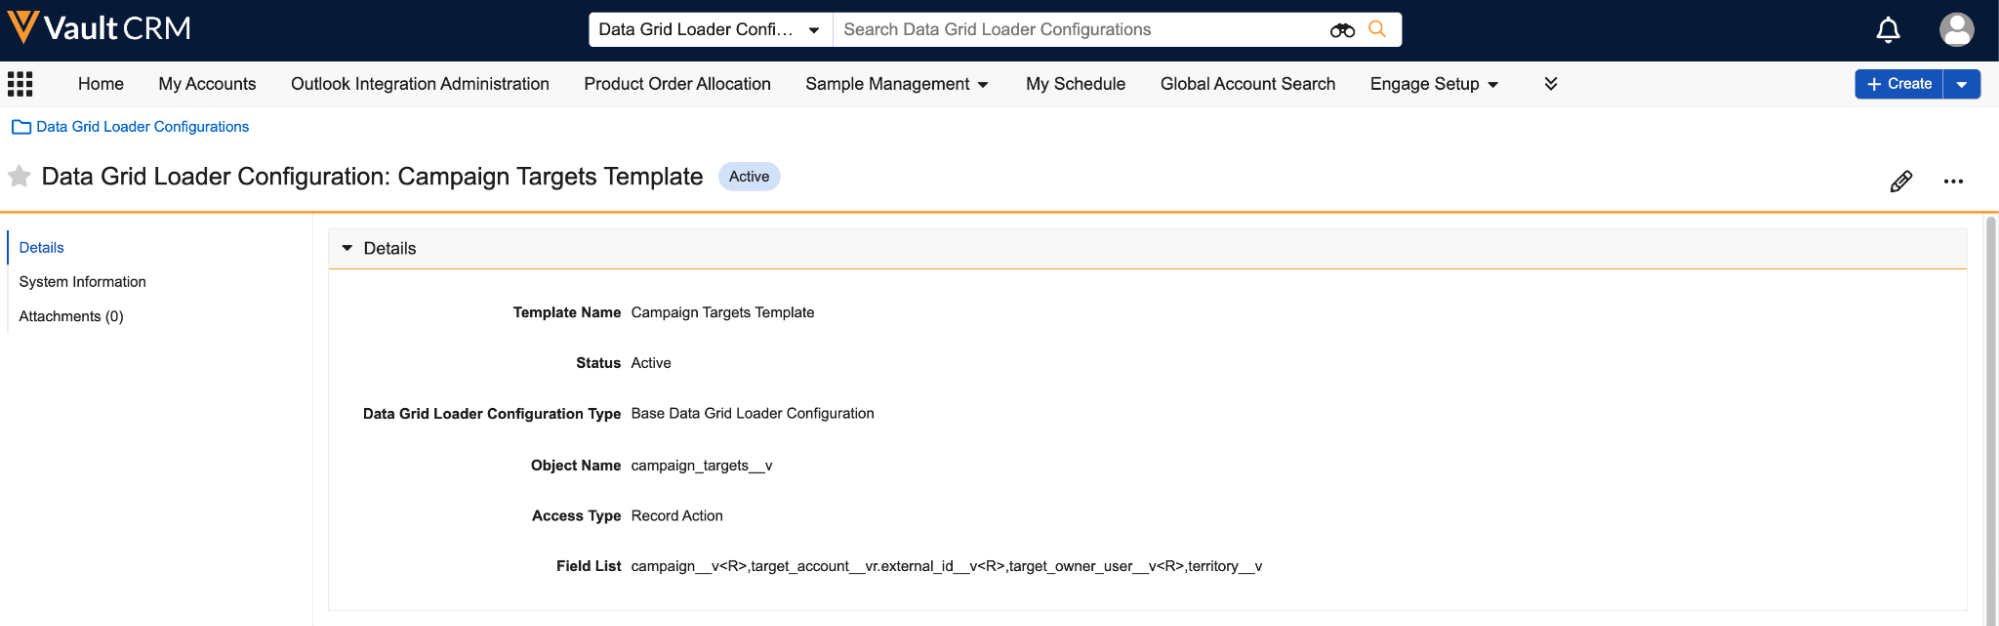Screen dimensions: 1999x626
Task: Collapse the Details section
Action: click(x=348, y=248)
